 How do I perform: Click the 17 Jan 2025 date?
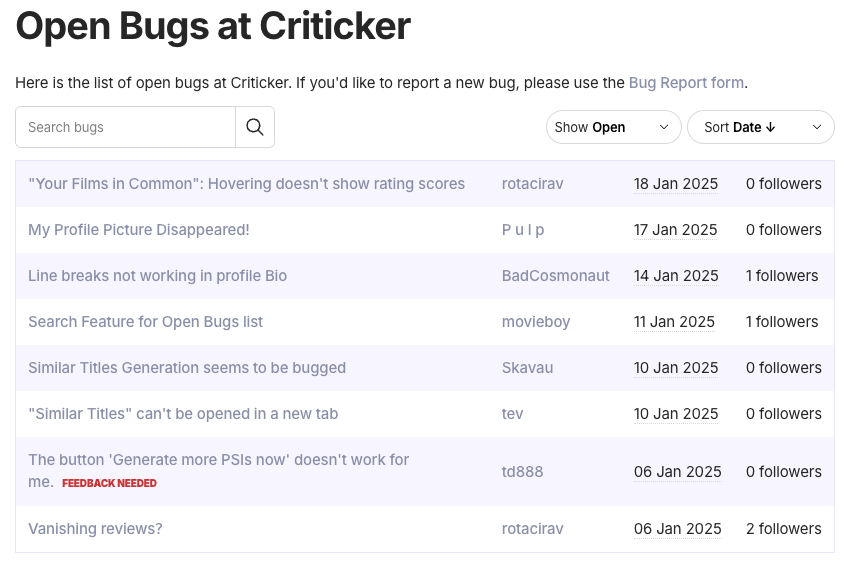676,230
